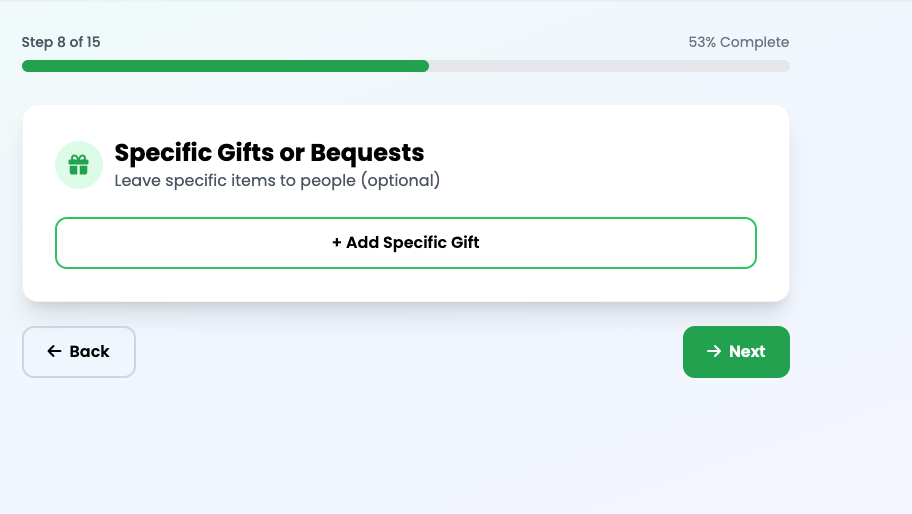Click the green gift box icon
The width and height of the screenshot is (912, 514).
[x=79, y=165]
